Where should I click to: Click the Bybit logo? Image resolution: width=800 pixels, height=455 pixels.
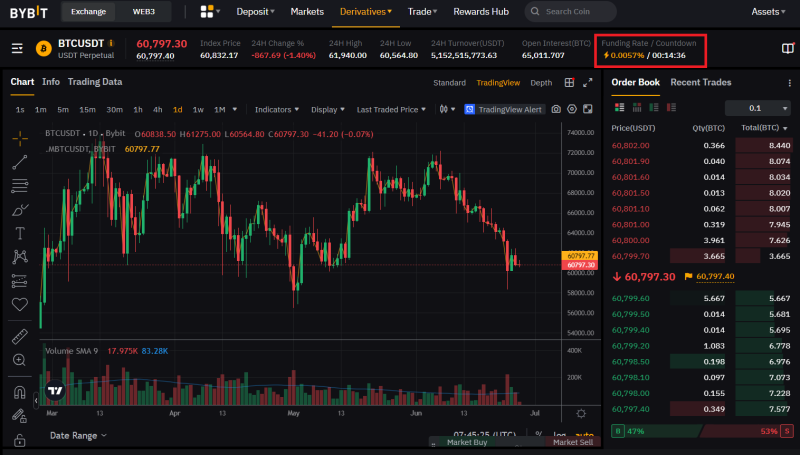point(29,12)
